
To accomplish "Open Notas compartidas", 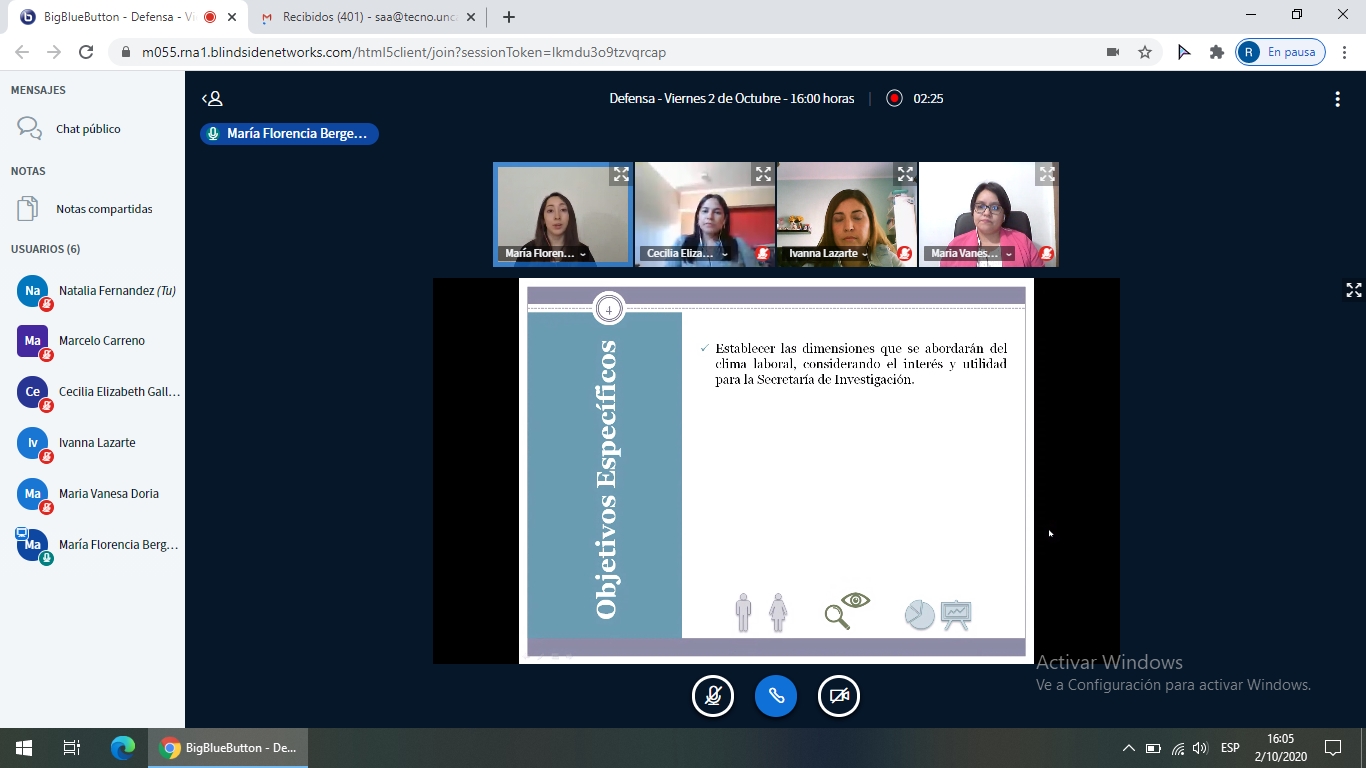I will (x=104, y=209).
